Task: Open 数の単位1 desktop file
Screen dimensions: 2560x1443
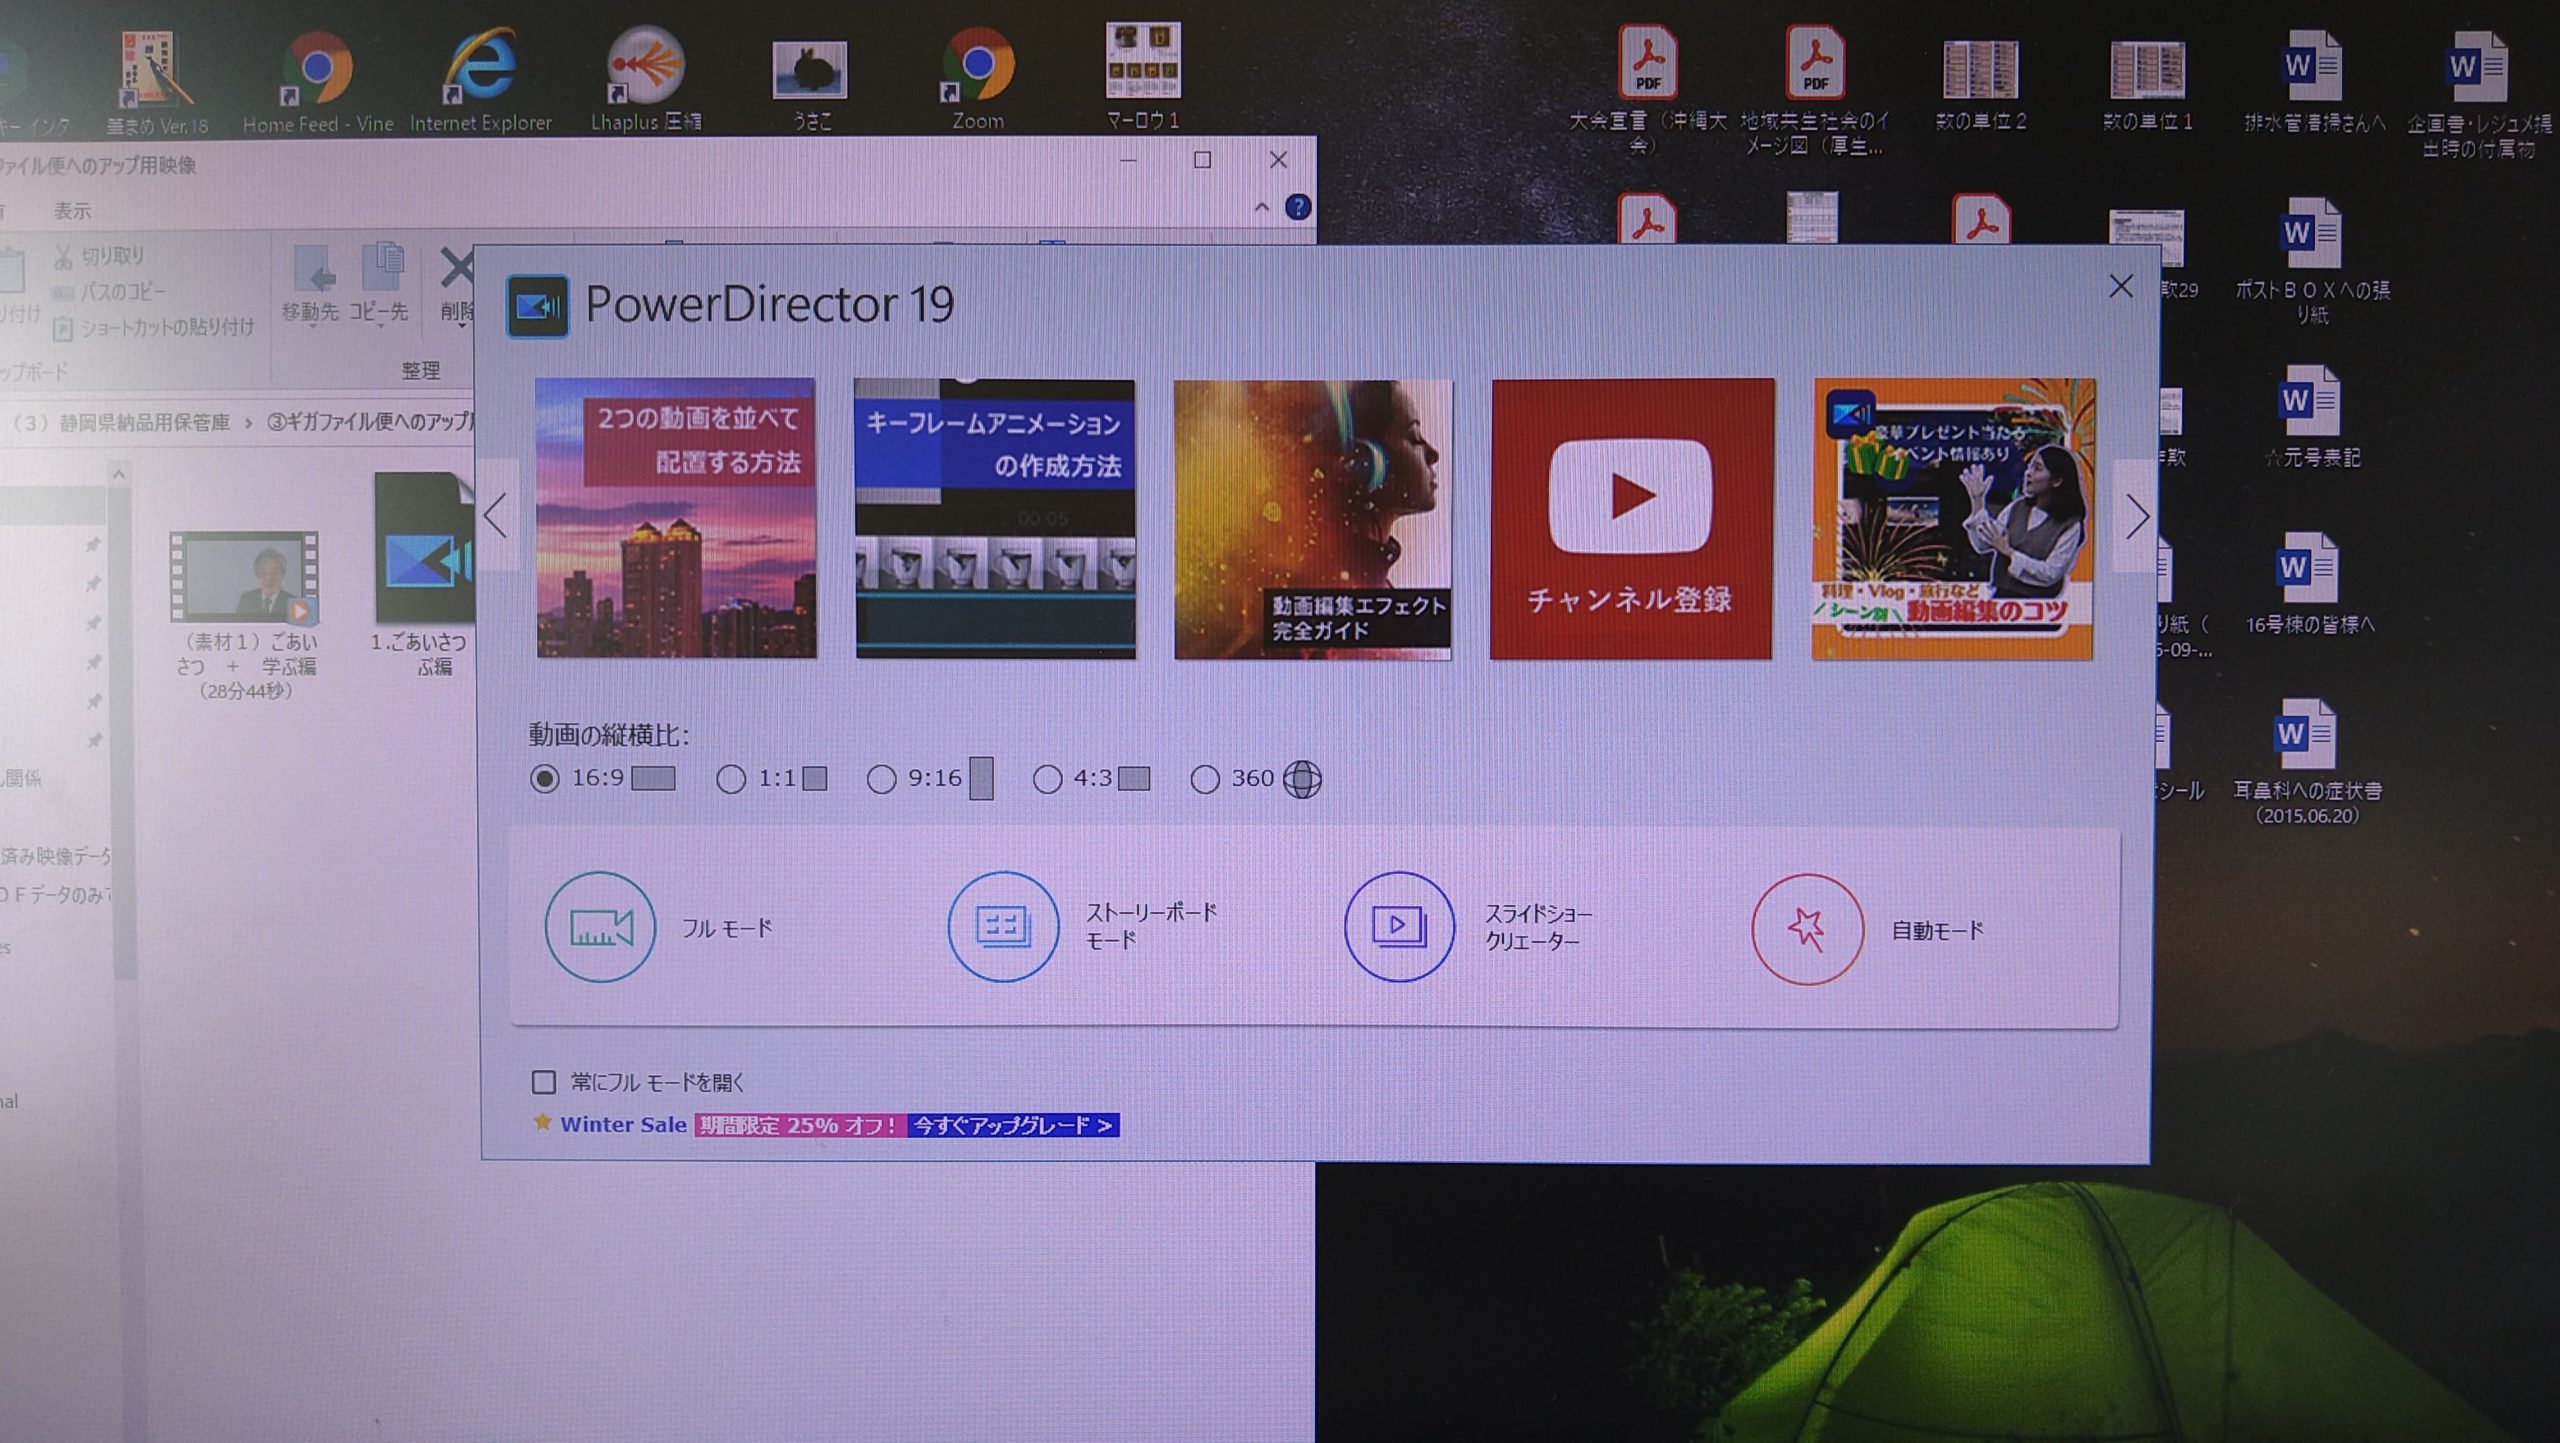Action: click(x=2147, y=85)
